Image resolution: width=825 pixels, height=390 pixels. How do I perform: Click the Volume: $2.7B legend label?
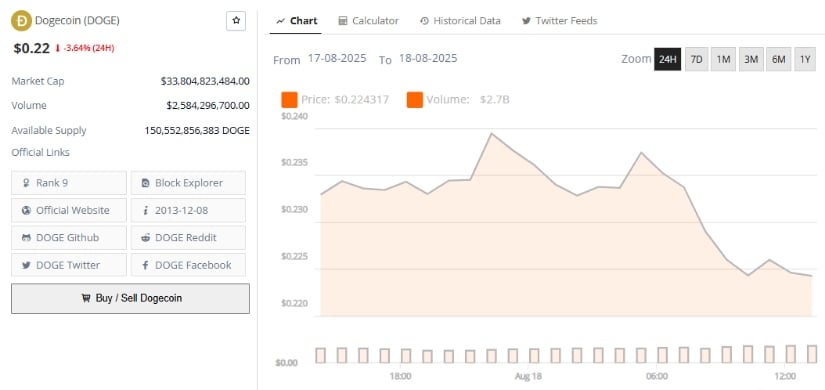(x=468, y=99)
